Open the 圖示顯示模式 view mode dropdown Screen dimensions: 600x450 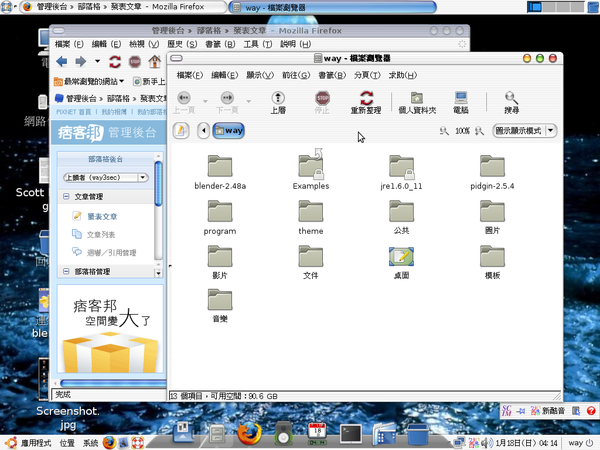click(524, 131)
